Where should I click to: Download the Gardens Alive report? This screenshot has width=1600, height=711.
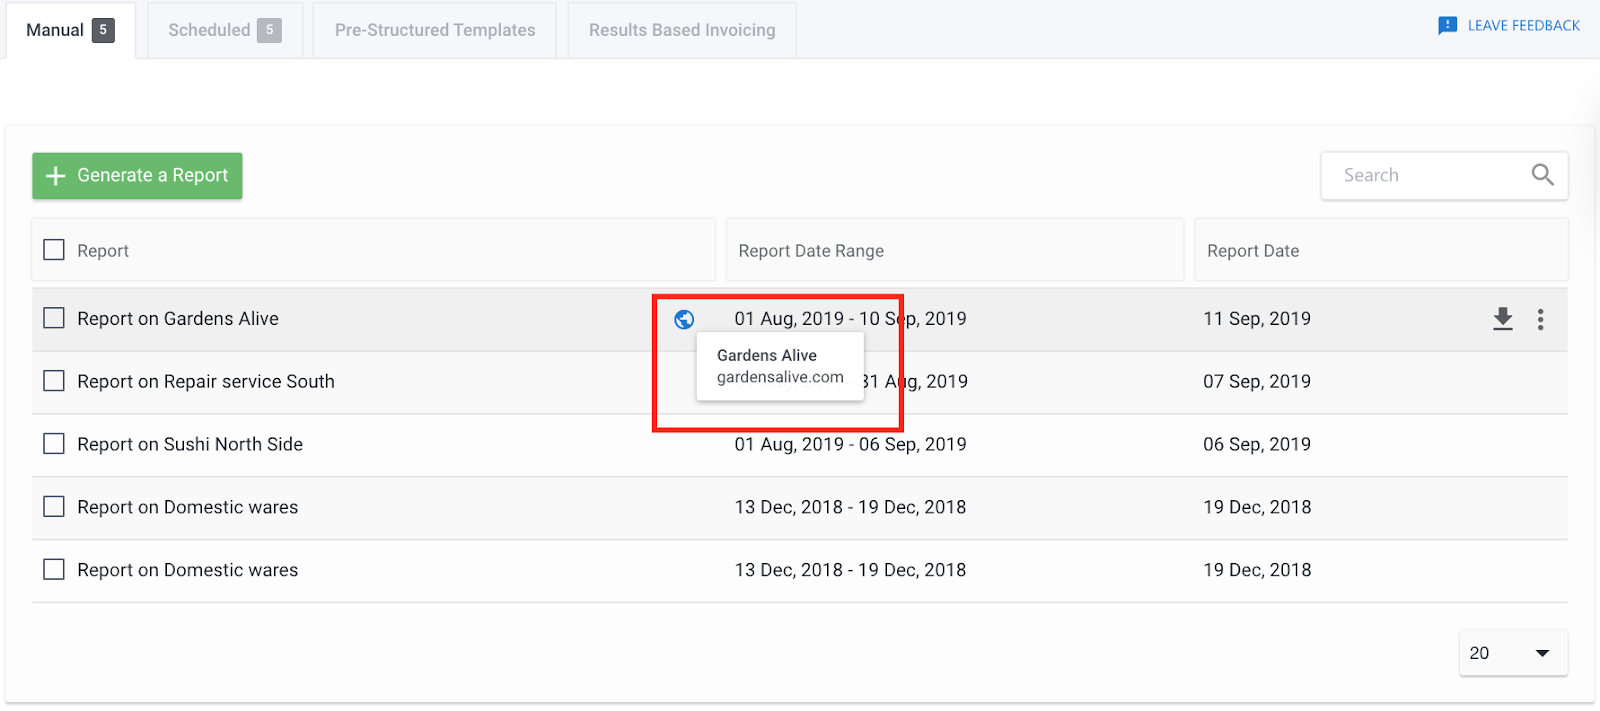(x=1503, y=319)
